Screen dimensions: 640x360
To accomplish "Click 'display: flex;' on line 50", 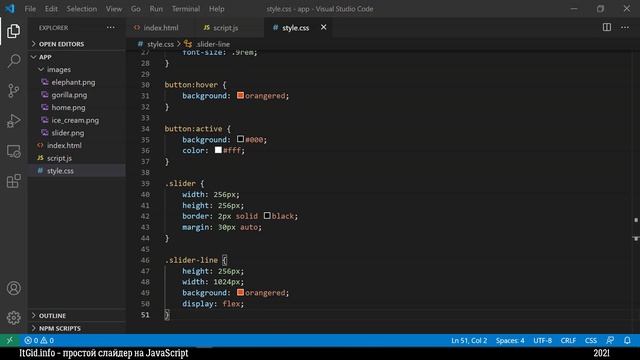I will point(213,304).
